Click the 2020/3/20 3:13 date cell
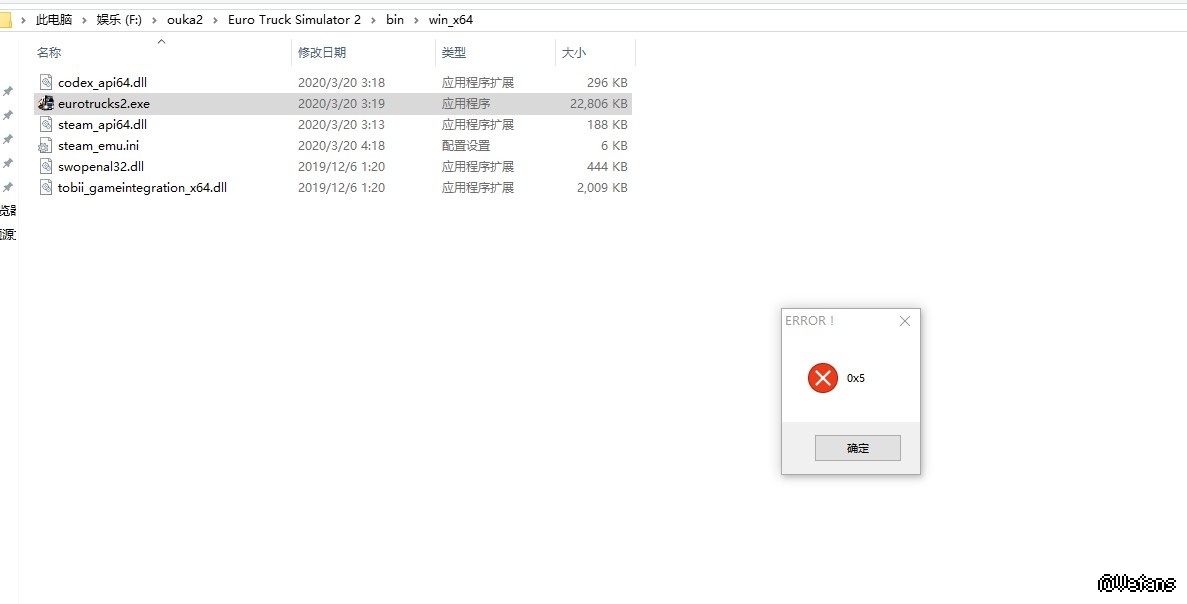1187x604 pixels. click(x=341, y=125)
